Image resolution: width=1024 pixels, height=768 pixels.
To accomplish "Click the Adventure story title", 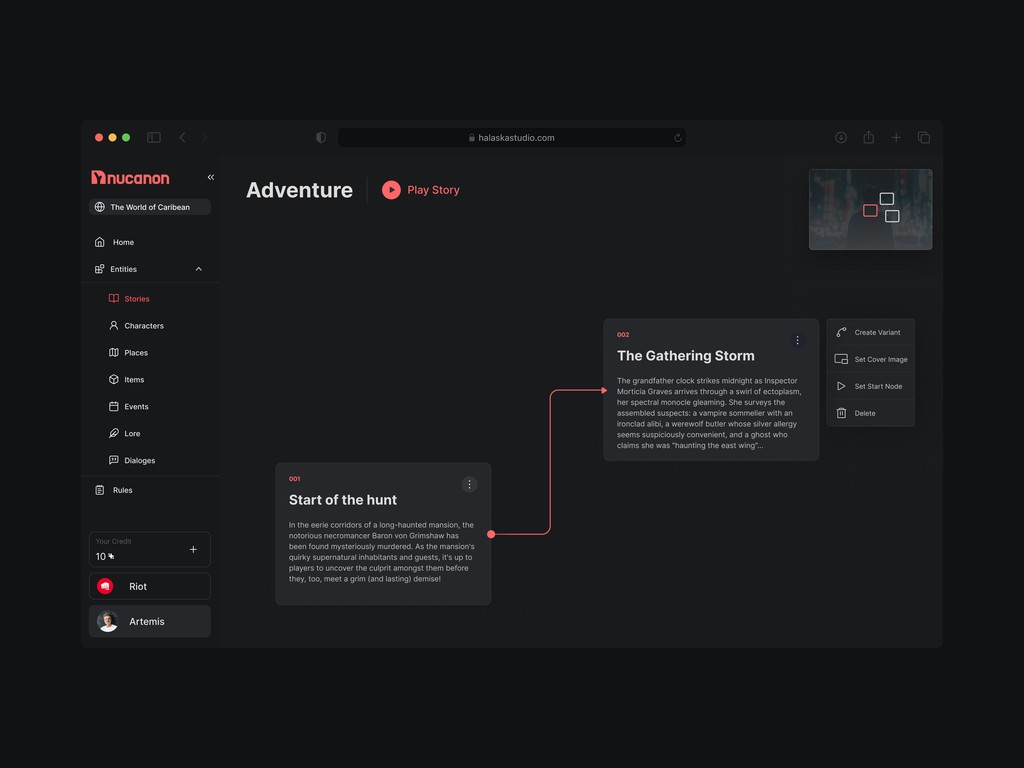I will pyautogui.click(x=299, y=190).
